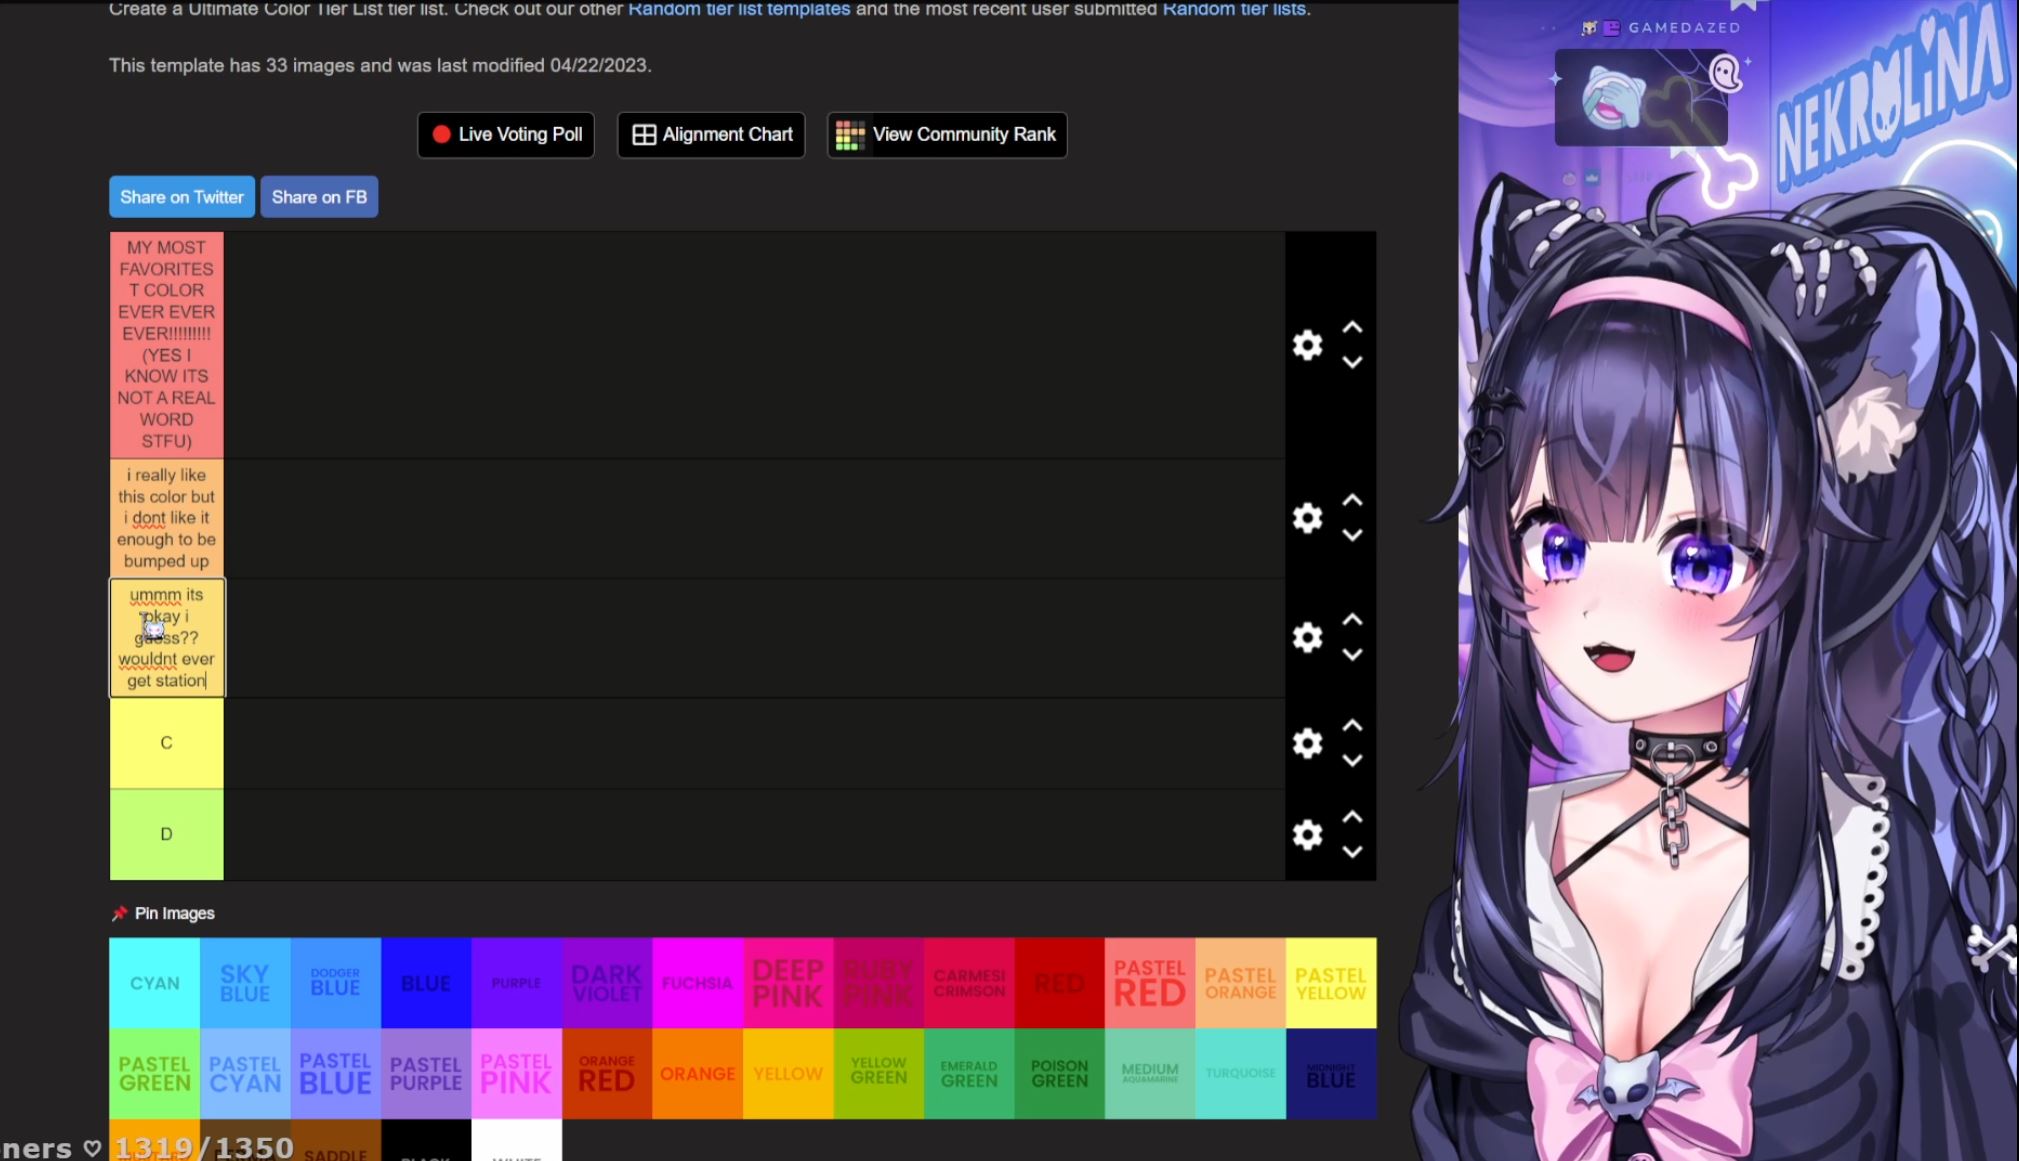Select the Pastel Purple color tile

coord(425,1073)
